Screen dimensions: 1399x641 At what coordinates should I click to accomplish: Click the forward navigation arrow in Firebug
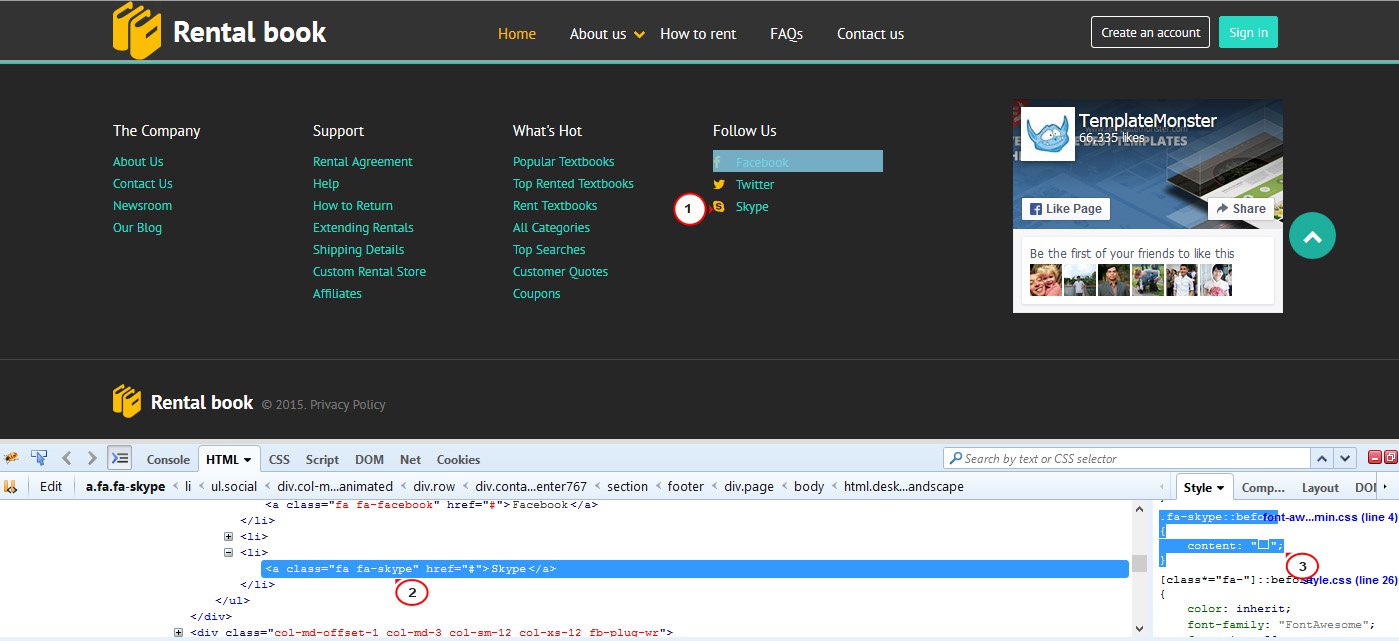coord(91,458)
